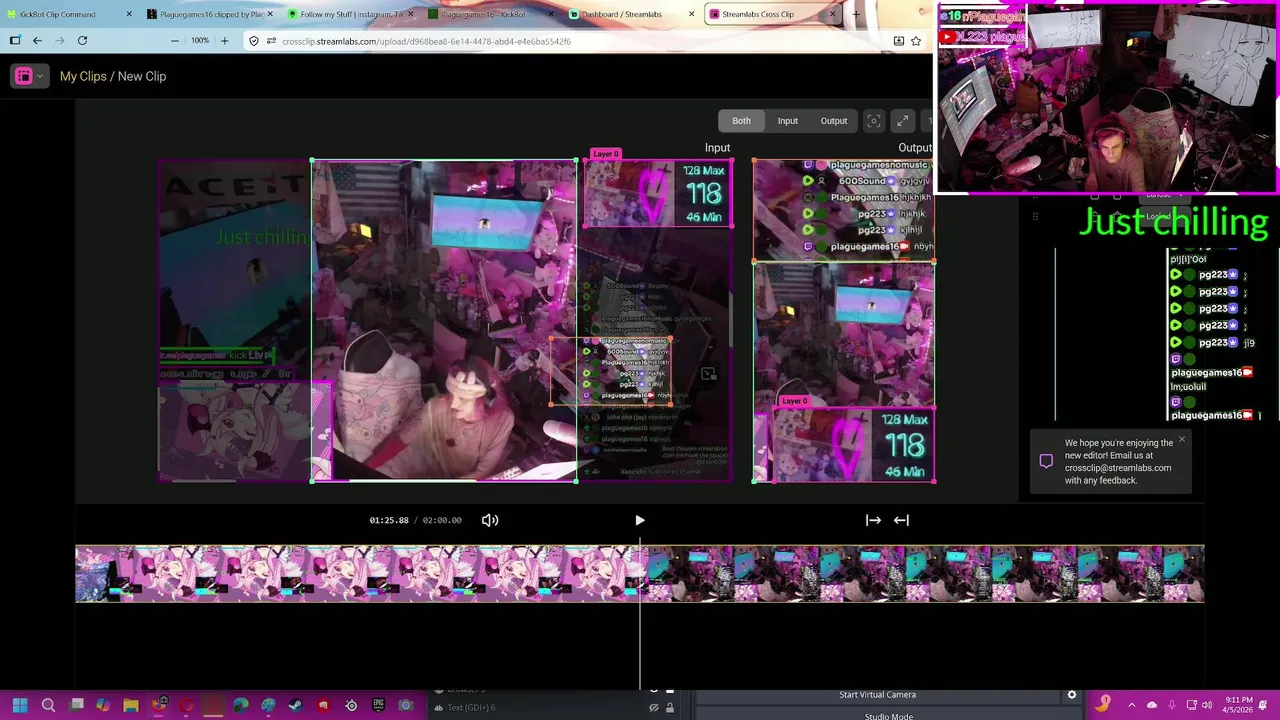The height and width of the screenshot is (720, 1280).
Task: Dismiss the feedback notification
Action: coord(1182,439)
